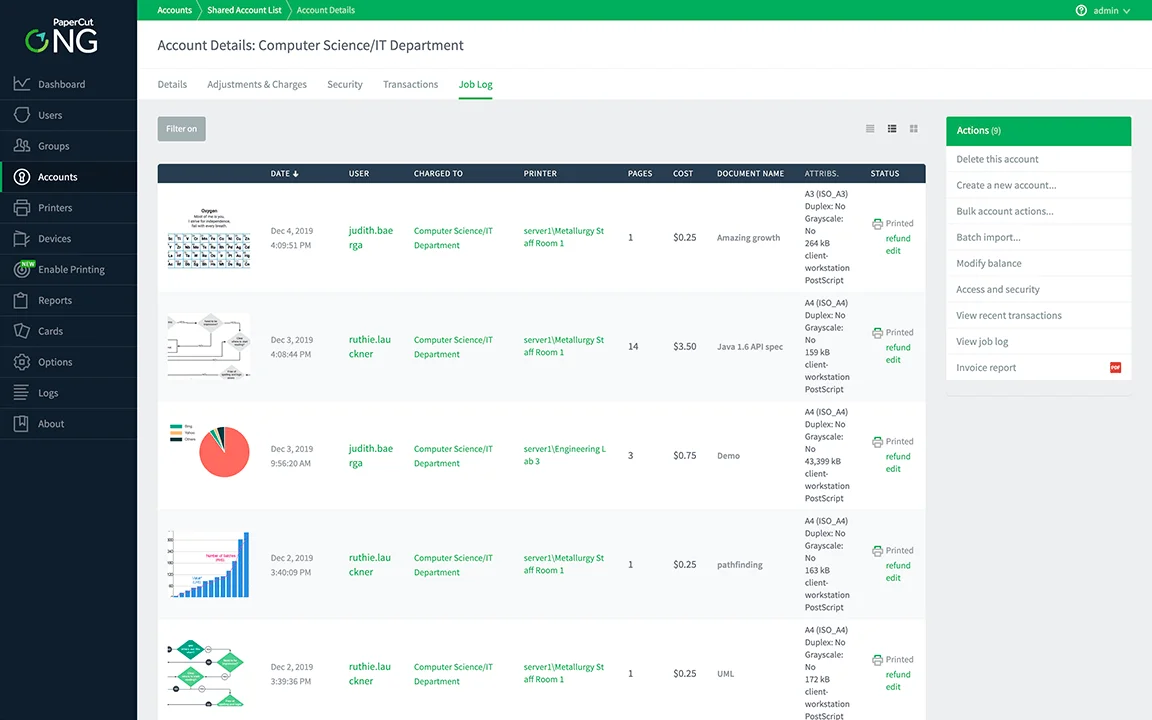Switch to the grid thumbnail view

tap(913, 129)
